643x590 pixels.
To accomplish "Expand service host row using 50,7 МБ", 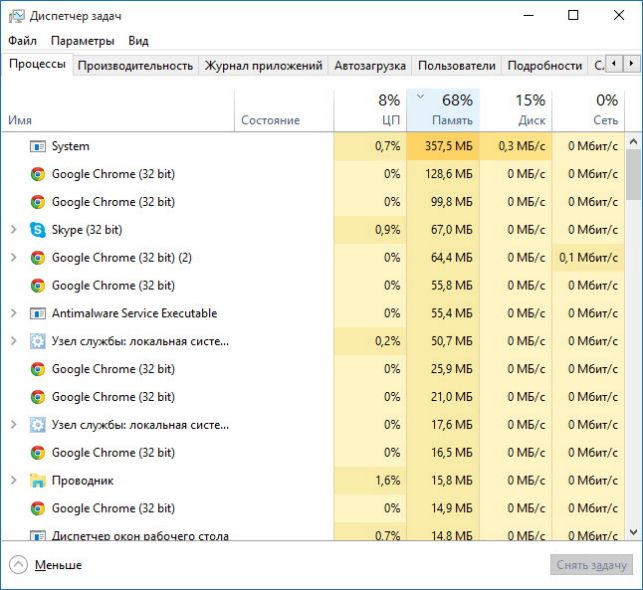I will tap(14, 341).
